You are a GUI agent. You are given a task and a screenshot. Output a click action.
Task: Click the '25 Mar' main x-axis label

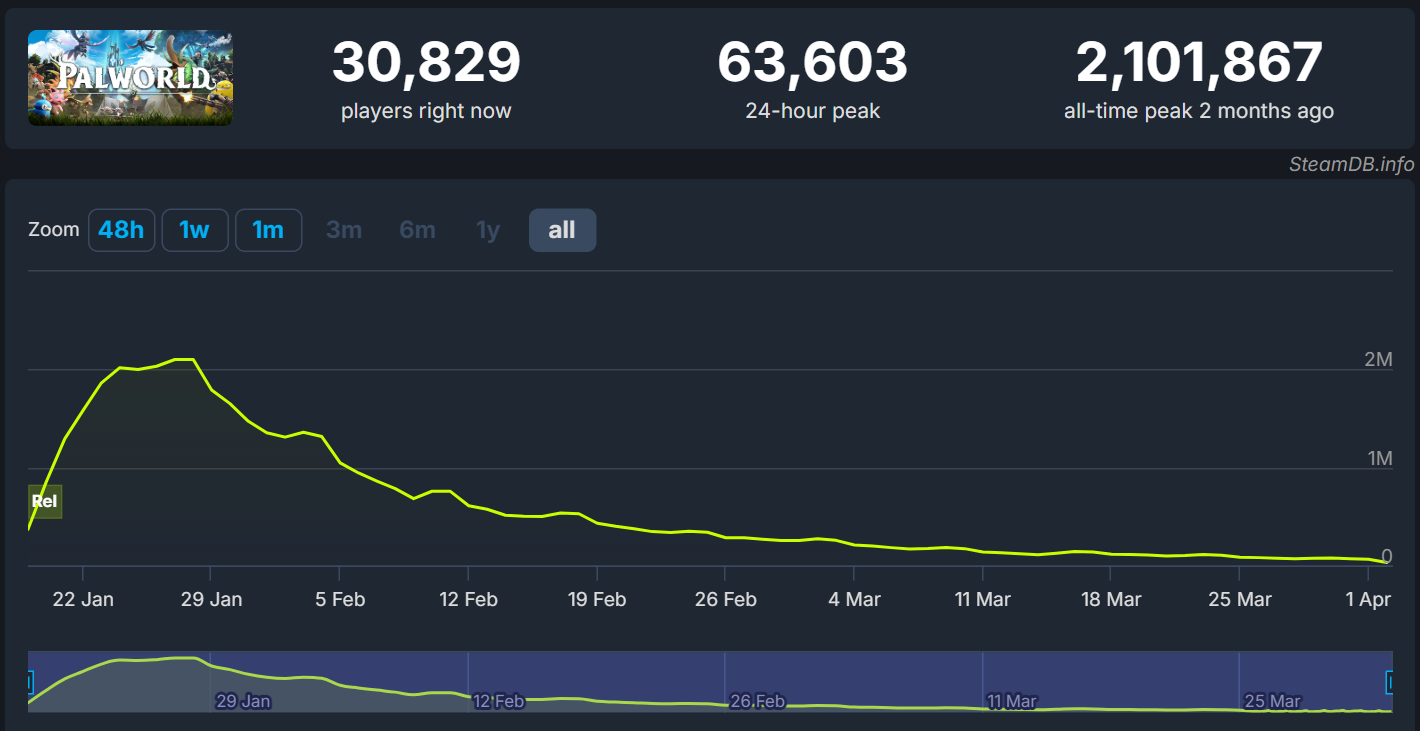1239,599
